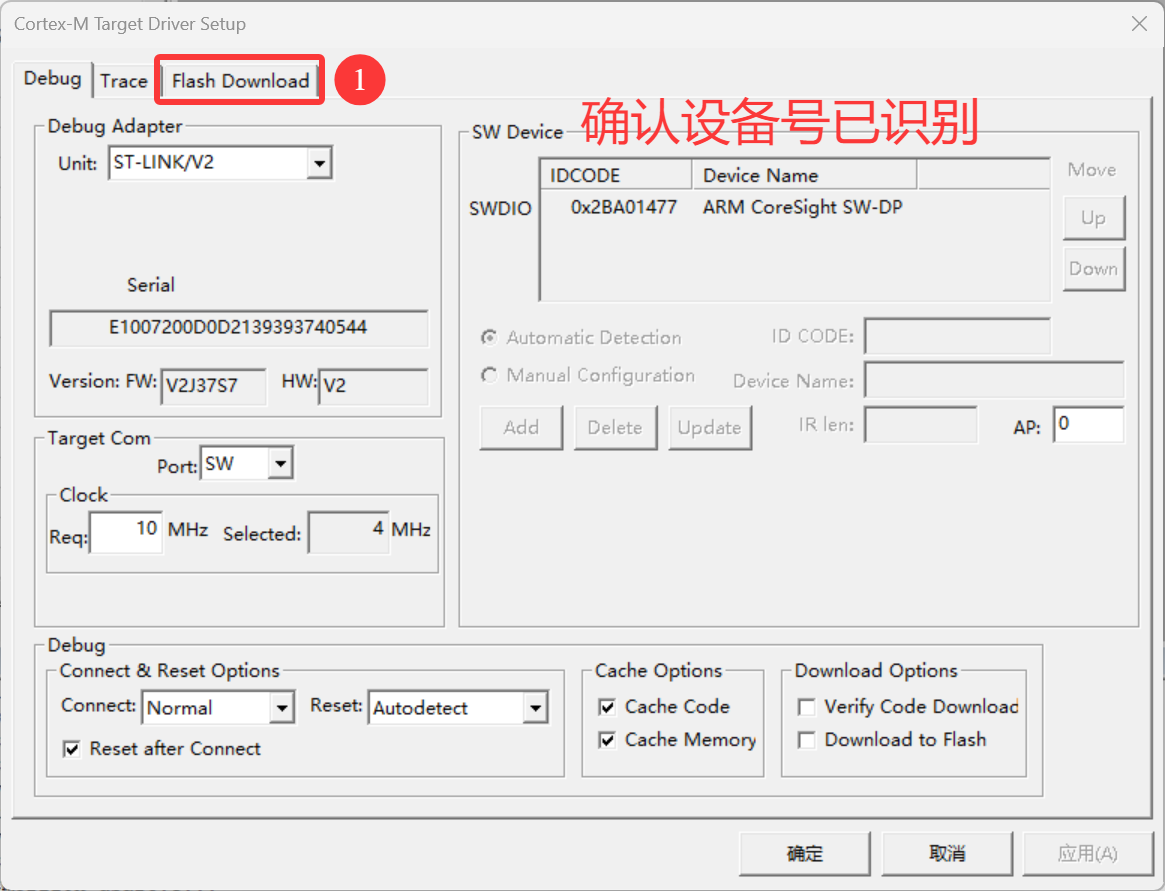
Task: Expand the Connect Normal dropdown
Action: coord(282,708)
